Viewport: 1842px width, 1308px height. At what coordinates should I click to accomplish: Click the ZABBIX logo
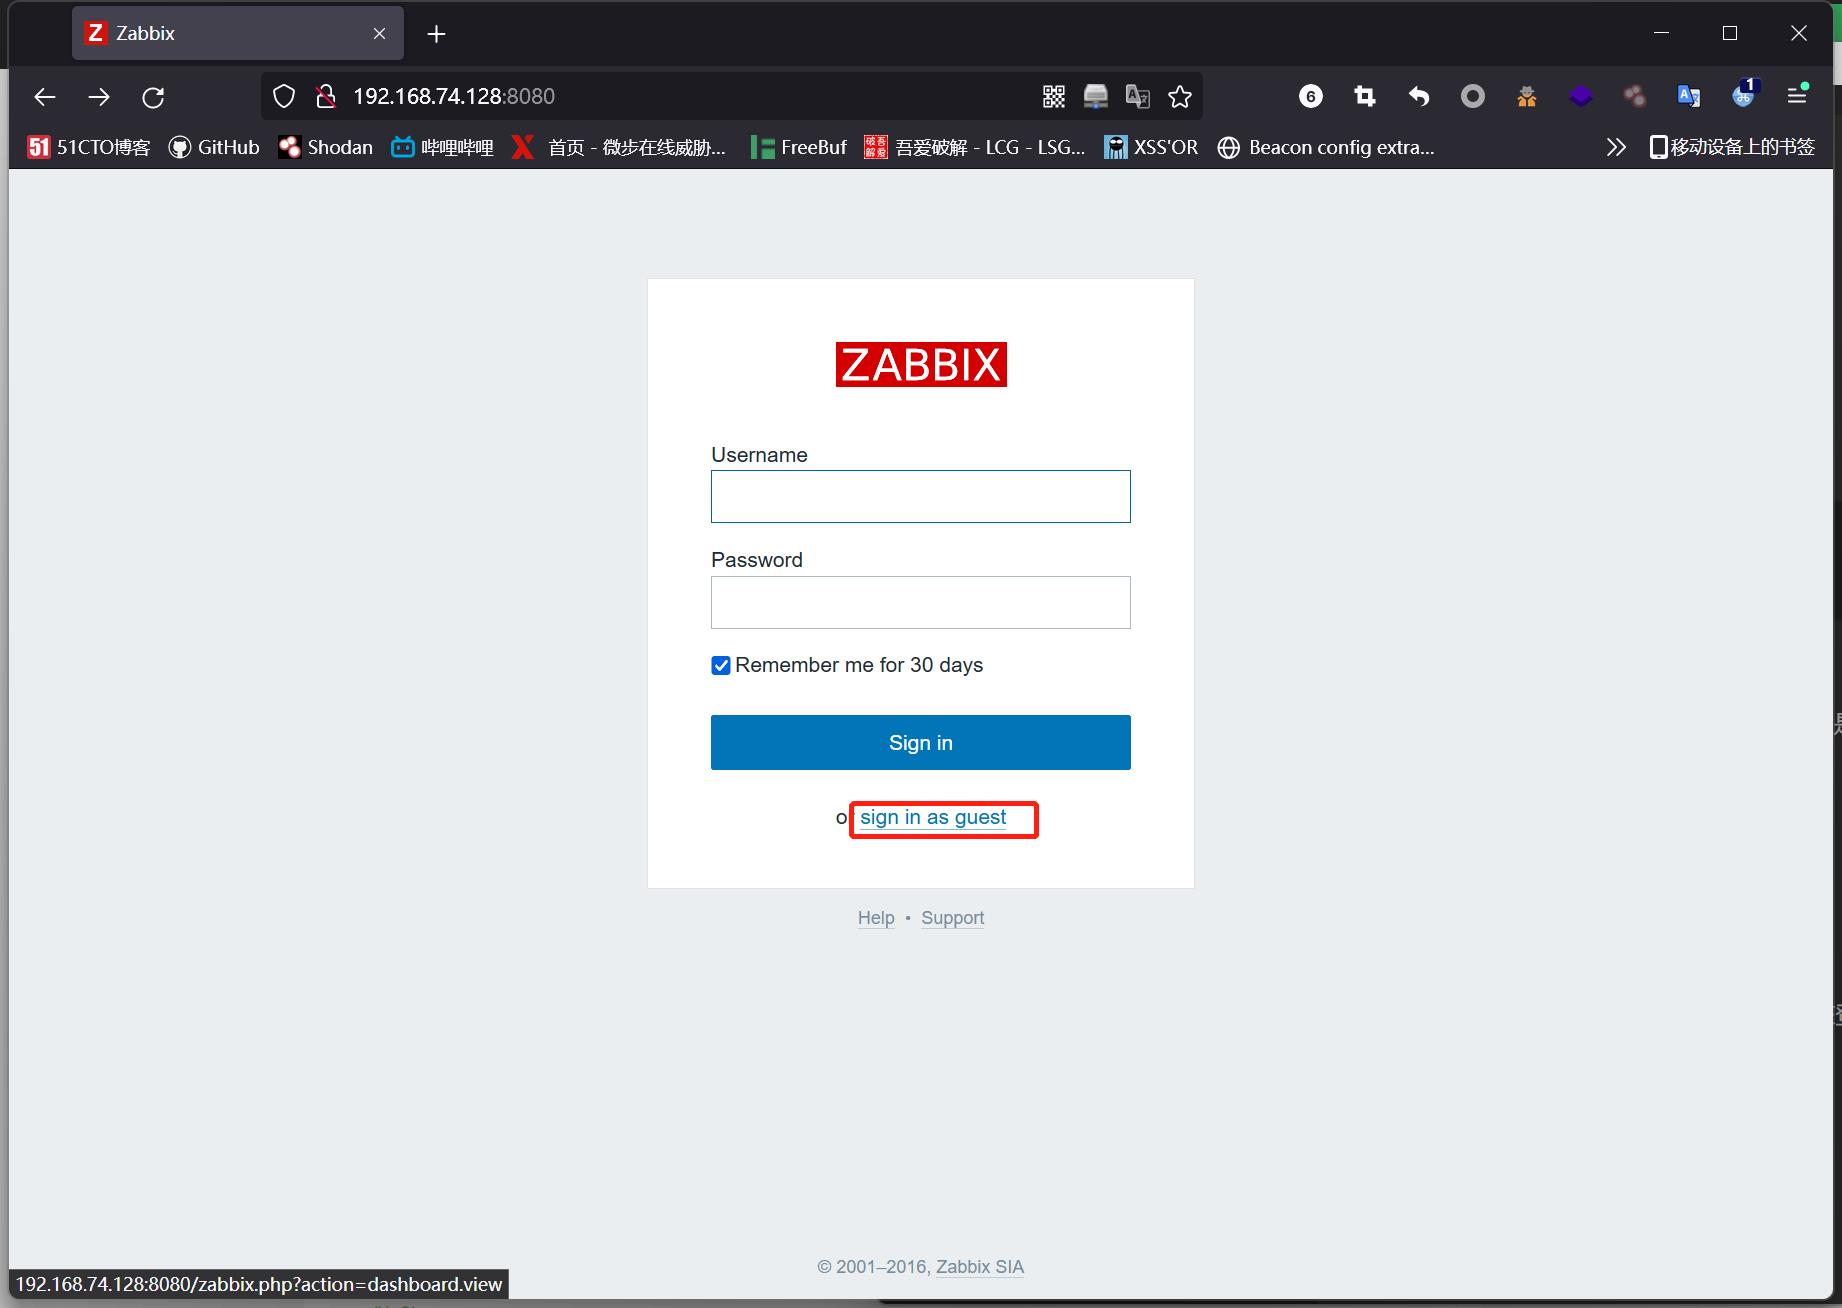(921, 365)
